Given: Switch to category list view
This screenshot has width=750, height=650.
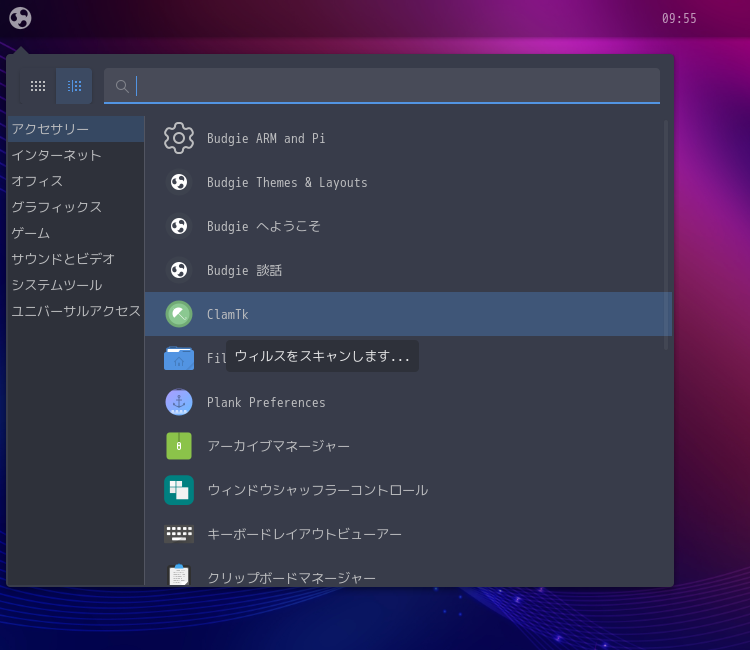Looking at the screenshot, I should click(x=74, y=86).
